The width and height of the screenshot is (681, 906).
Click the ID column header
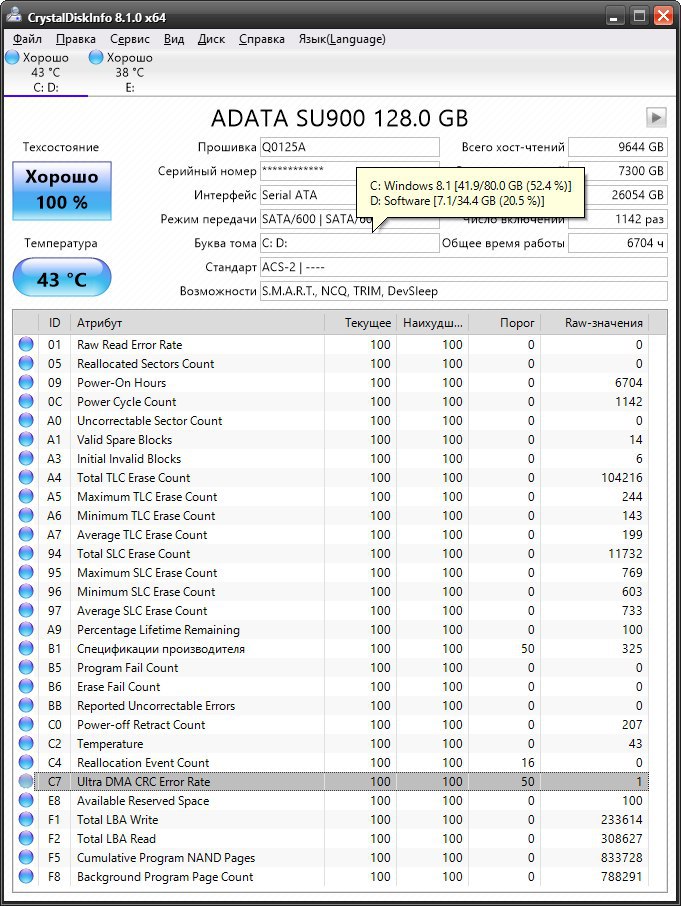[54, 323]
